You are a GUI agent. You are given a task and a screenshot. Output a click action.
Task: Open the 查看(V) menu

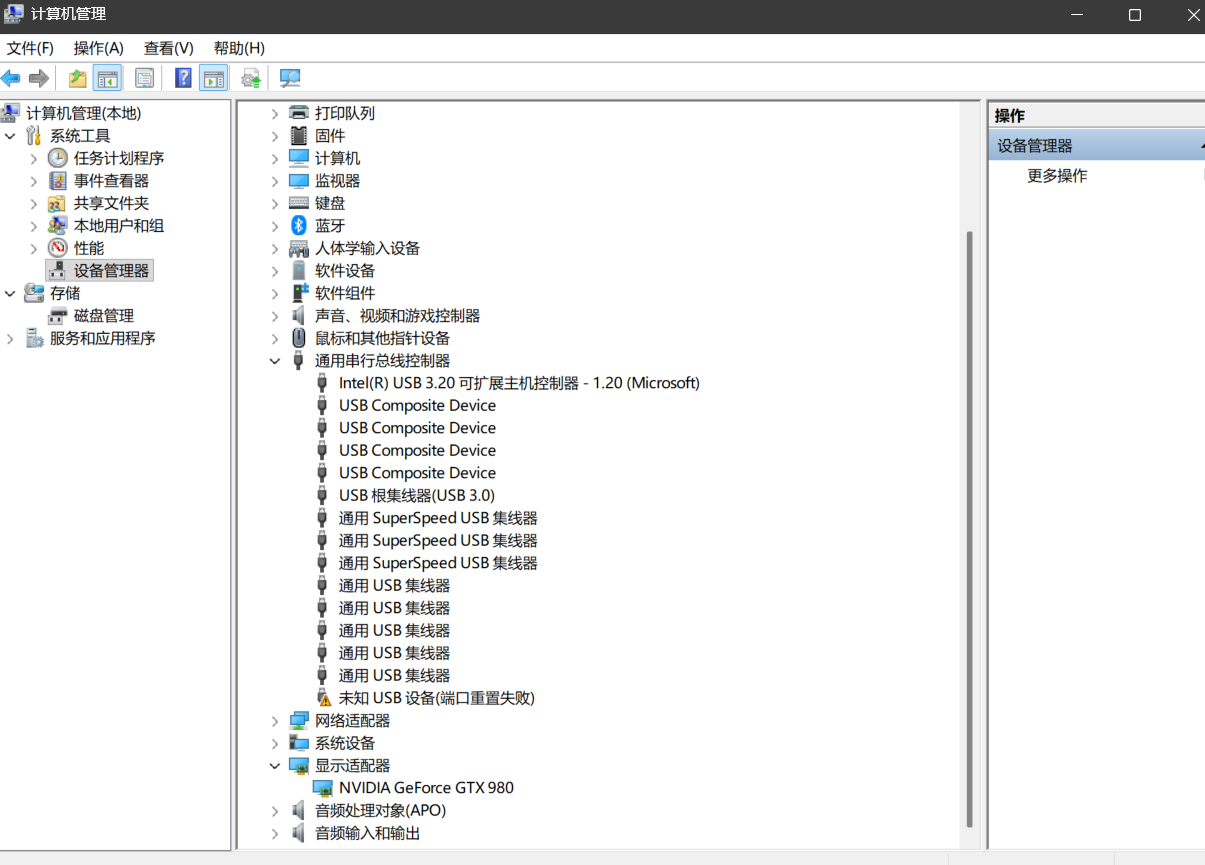click(x=168, y=48)
